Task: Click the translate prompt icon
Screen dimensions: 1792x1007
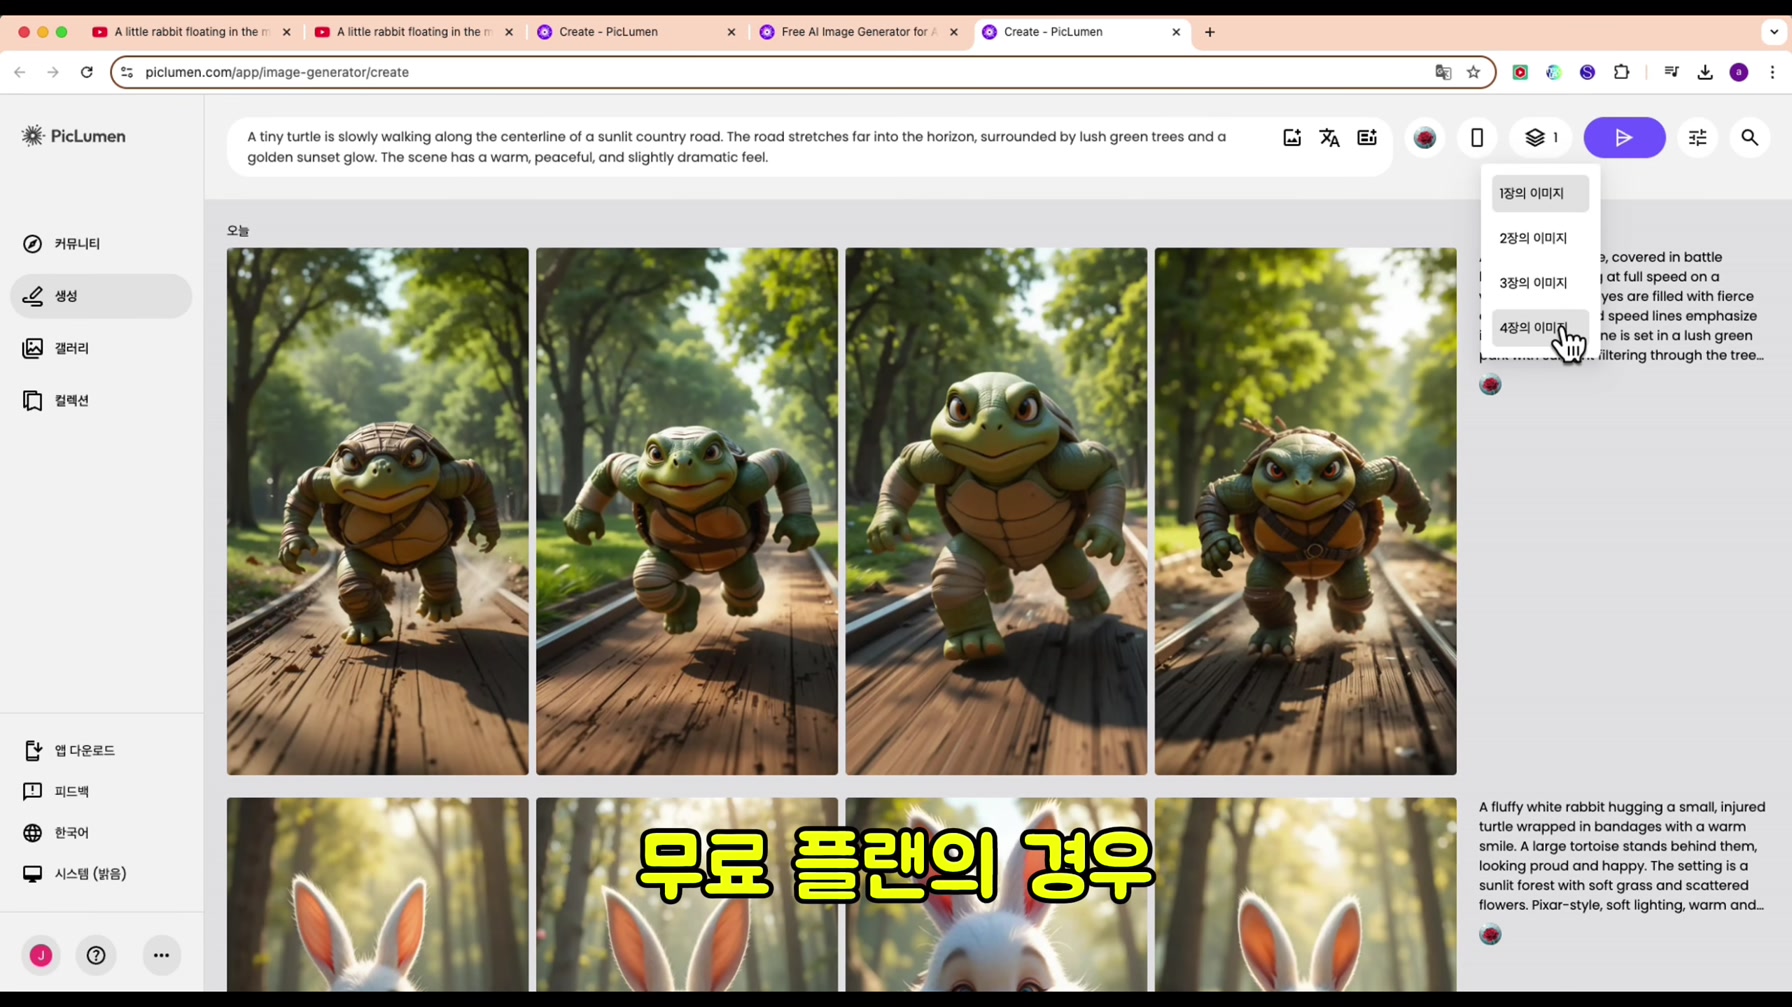Action: pyautogui.click(x=1329, y=138)
